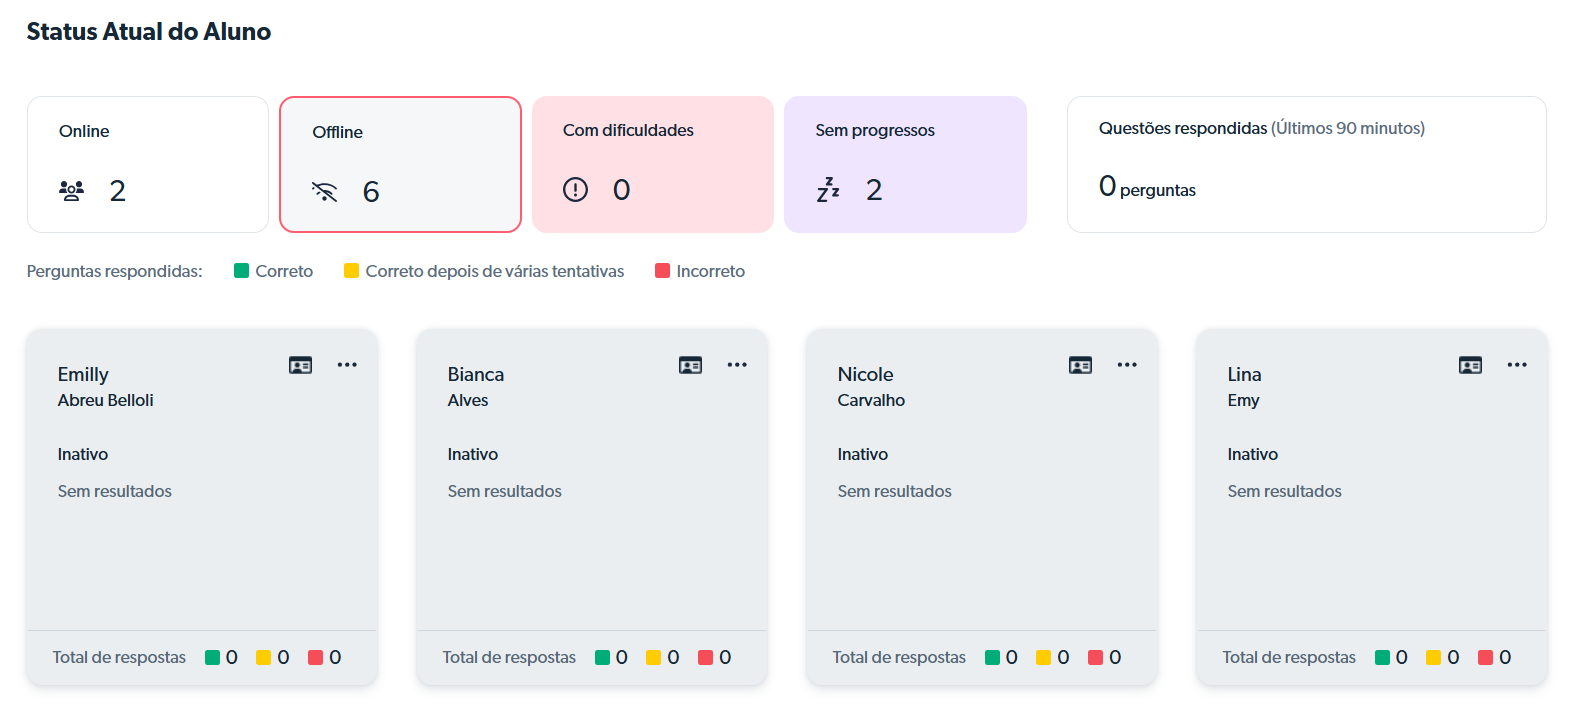Open Emilly Abreu Belloli's profile card icon
The width and height of the screenshot is (1582, 705).
pos(300,365)
